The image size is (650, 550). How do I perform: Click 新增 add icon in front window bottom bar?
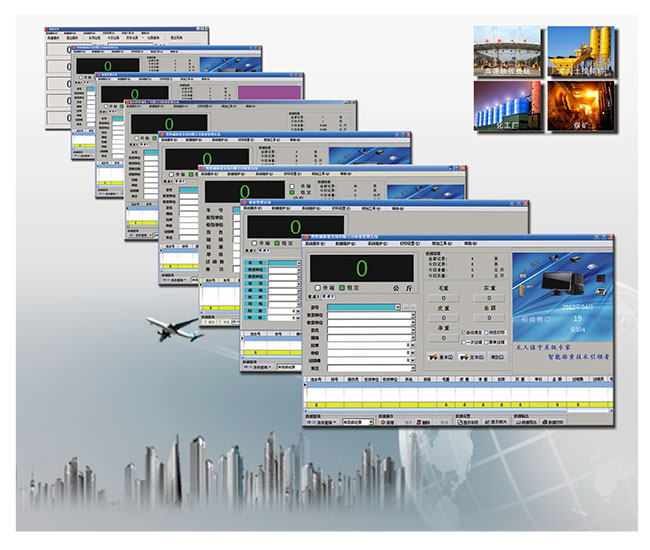(x=383, y=422)
